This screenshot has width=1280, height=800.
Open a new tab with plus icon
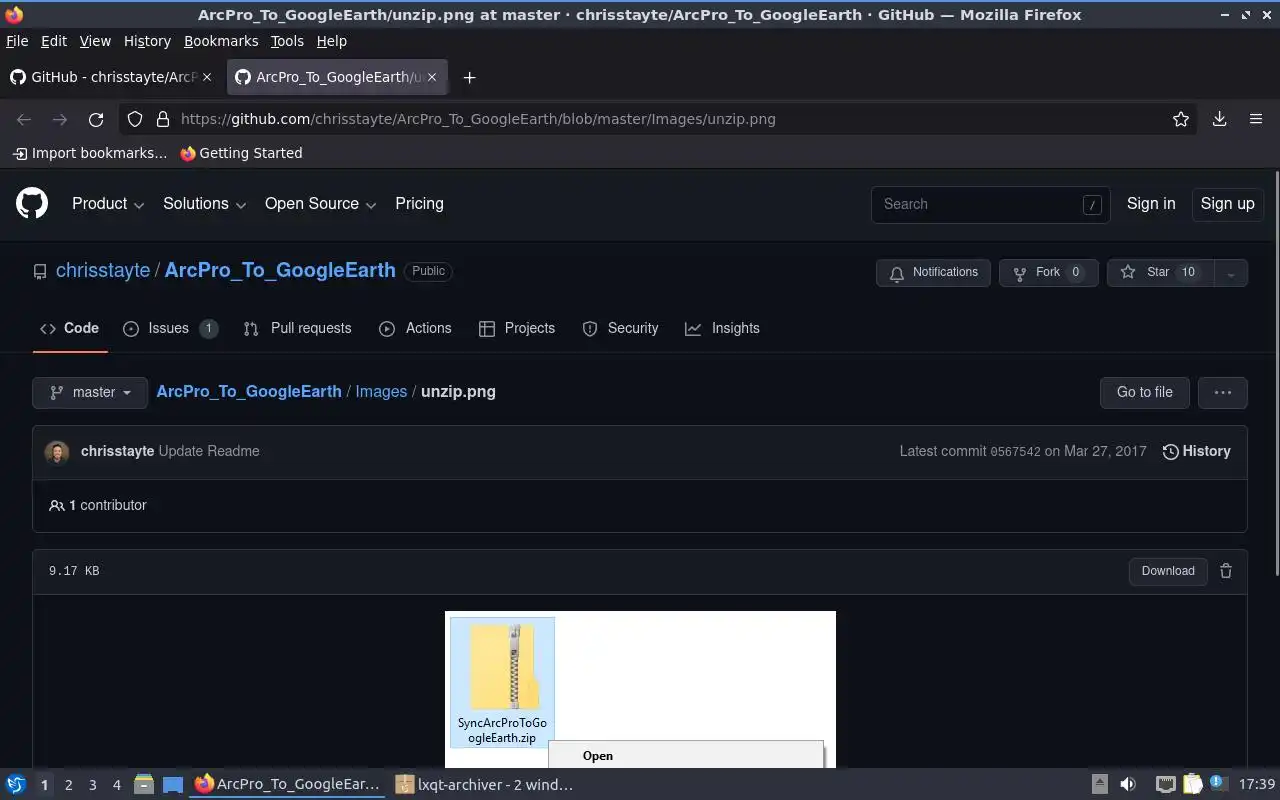(469, 77)
